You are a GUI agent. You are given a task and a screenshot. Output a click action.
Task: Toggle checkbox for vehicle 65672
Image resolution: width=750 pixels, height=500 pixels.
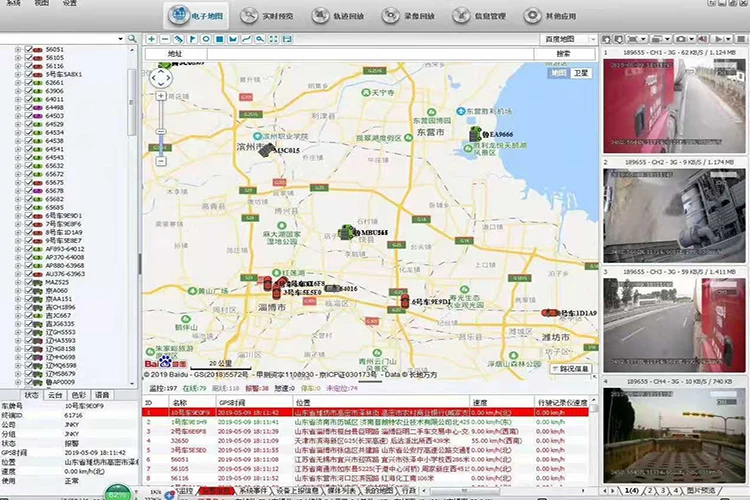coord(29,174)
